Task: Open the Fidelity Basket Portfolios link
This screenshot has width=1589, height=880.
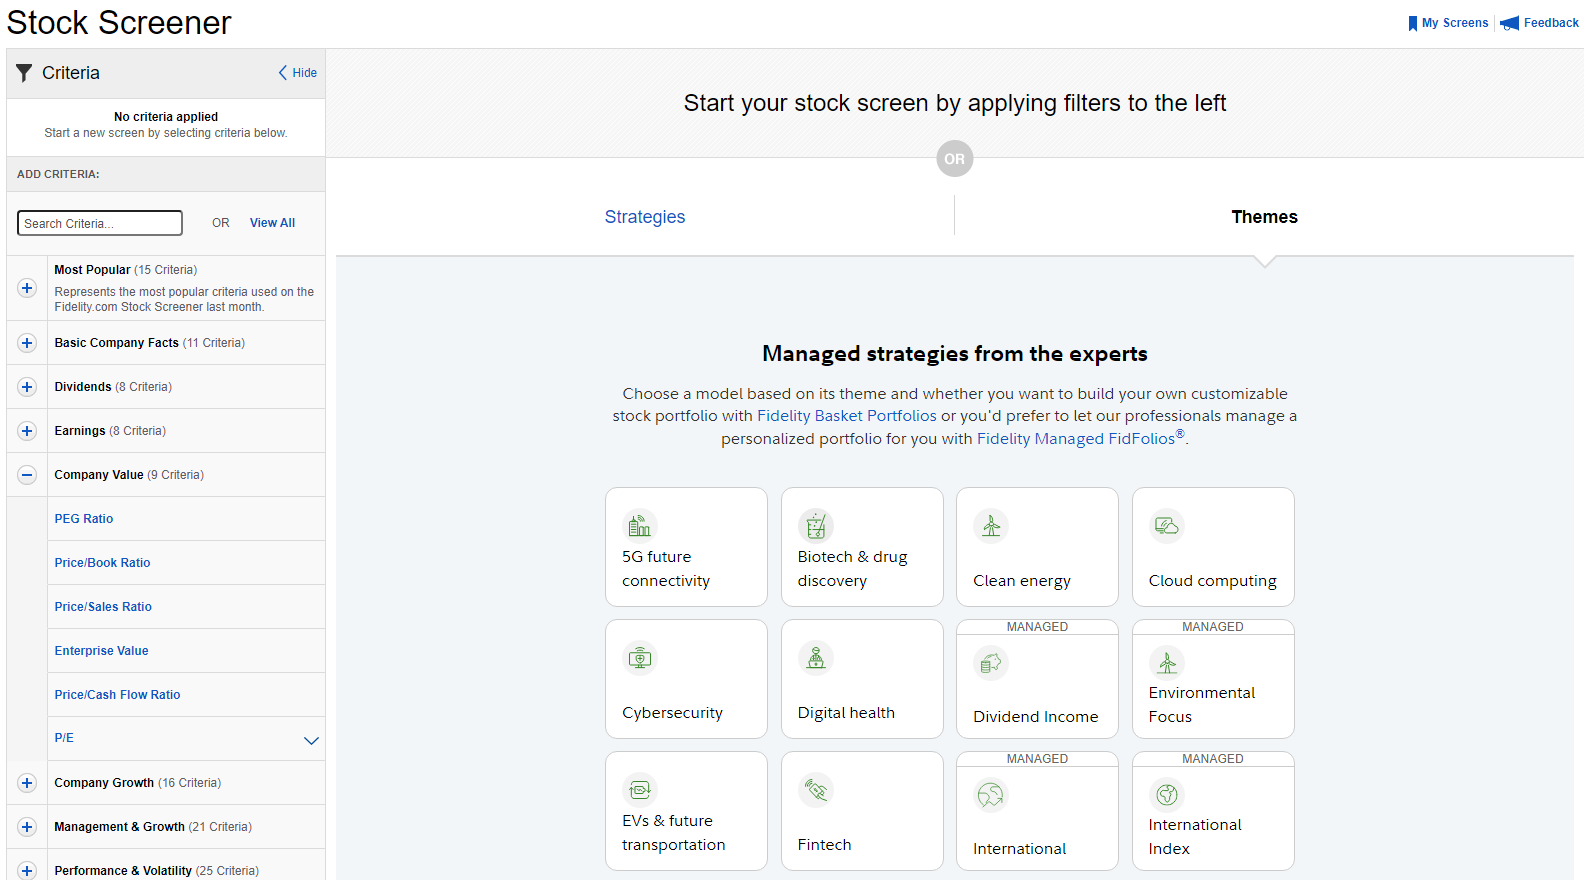Action: 846,416
